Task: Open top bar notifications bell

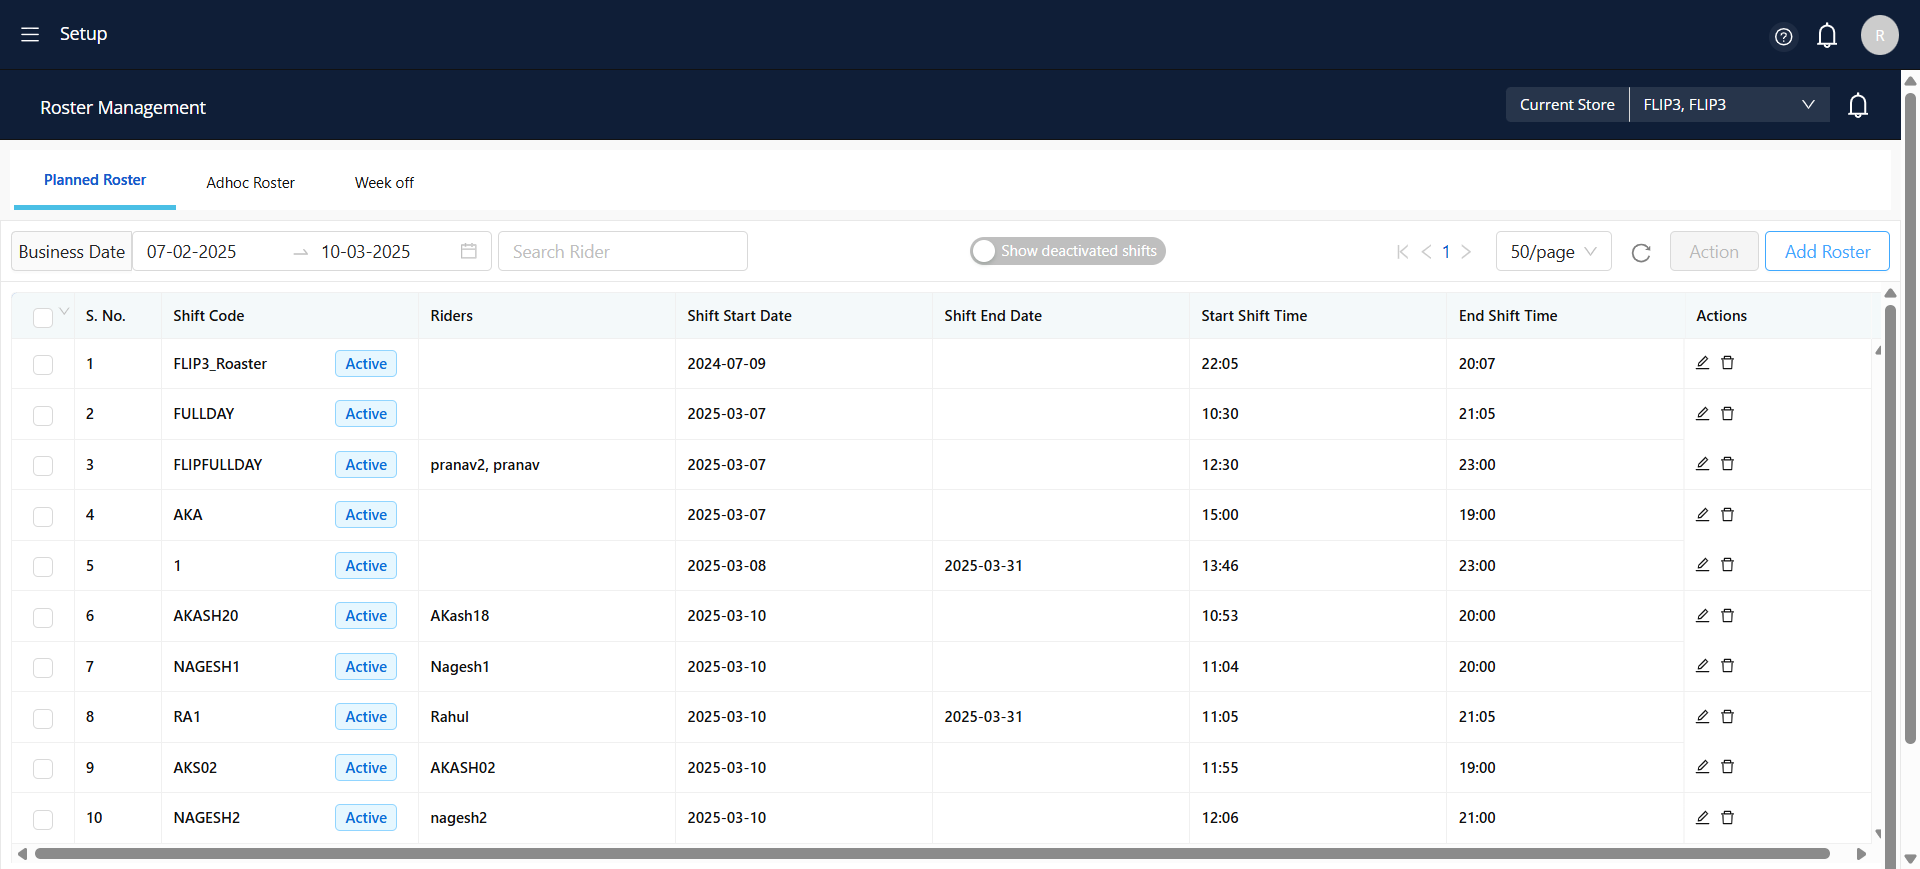Action: coord(1827,36)
